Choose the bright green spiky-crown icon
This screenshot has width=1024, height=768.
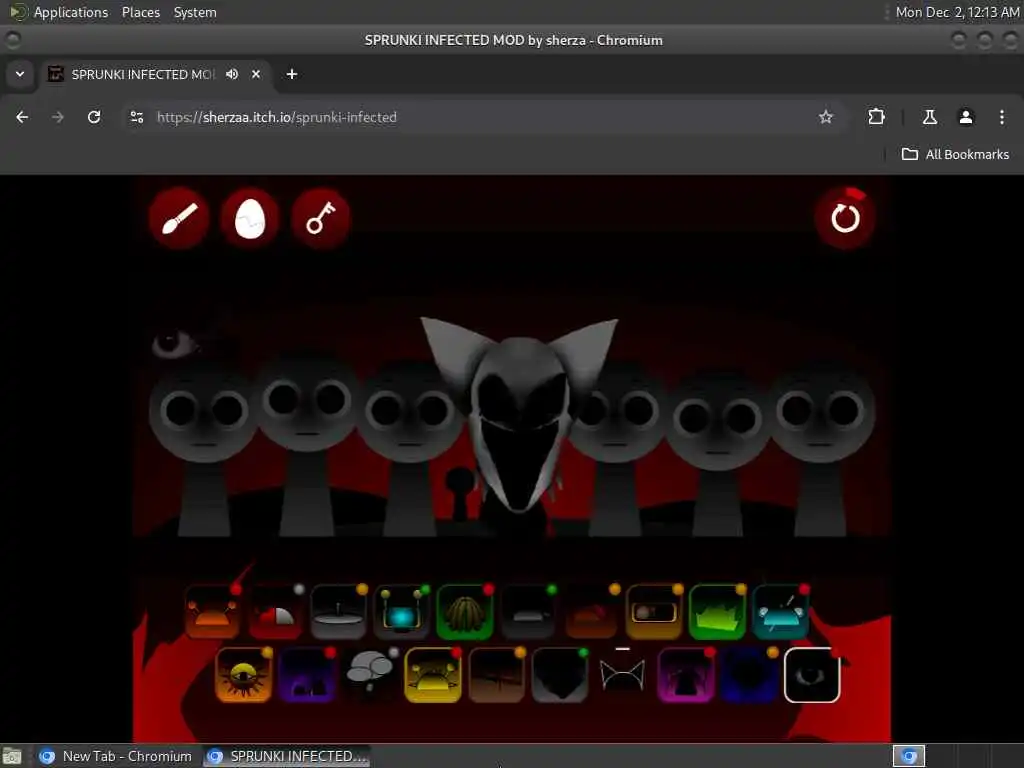[x=717, y=612]
